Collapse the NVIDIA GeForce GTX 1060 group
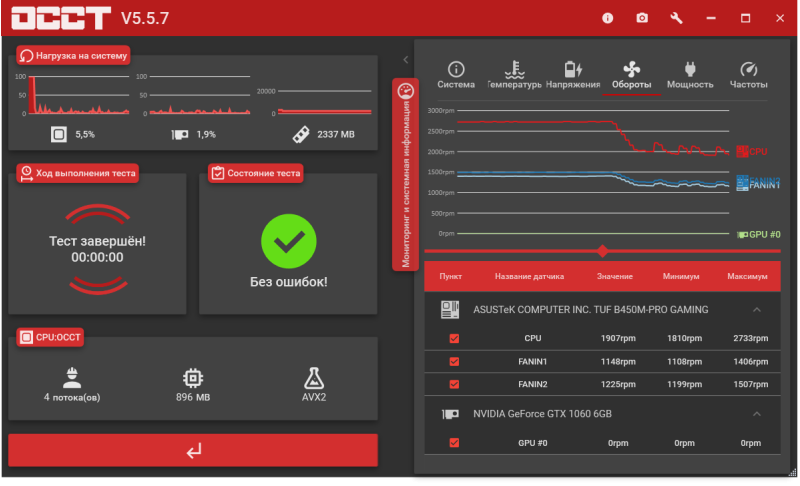This screenshot has height=486, width=800. pos(757,414)
